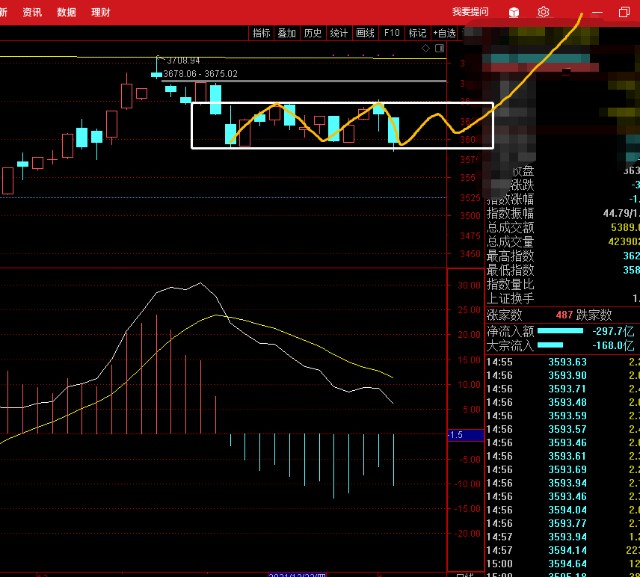Viewport: 640px width, 577px height.
Task: Click the 历史 history toolbar button
Action: click(x=313, y=33)
